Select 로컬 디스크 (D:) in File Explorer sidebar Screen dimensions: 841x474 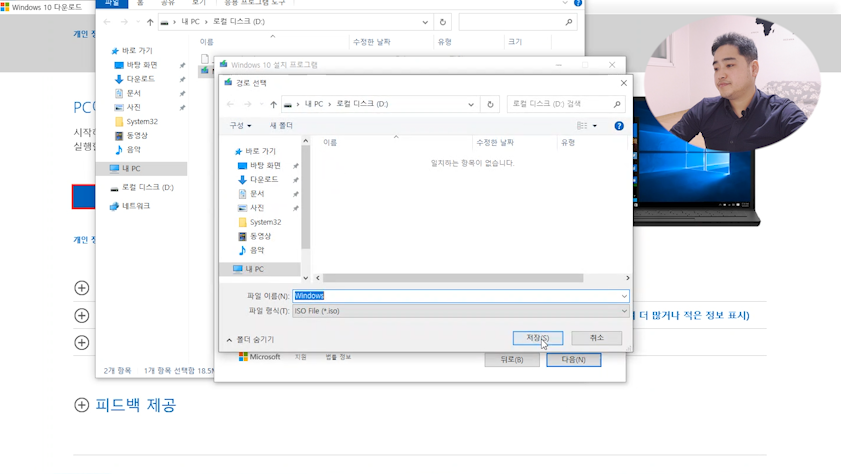coord(147,187)
